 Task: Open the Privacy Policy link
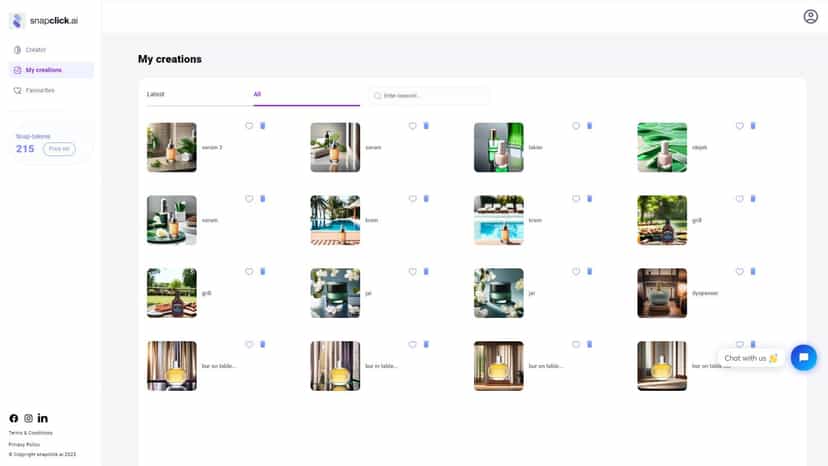[24, 444]
